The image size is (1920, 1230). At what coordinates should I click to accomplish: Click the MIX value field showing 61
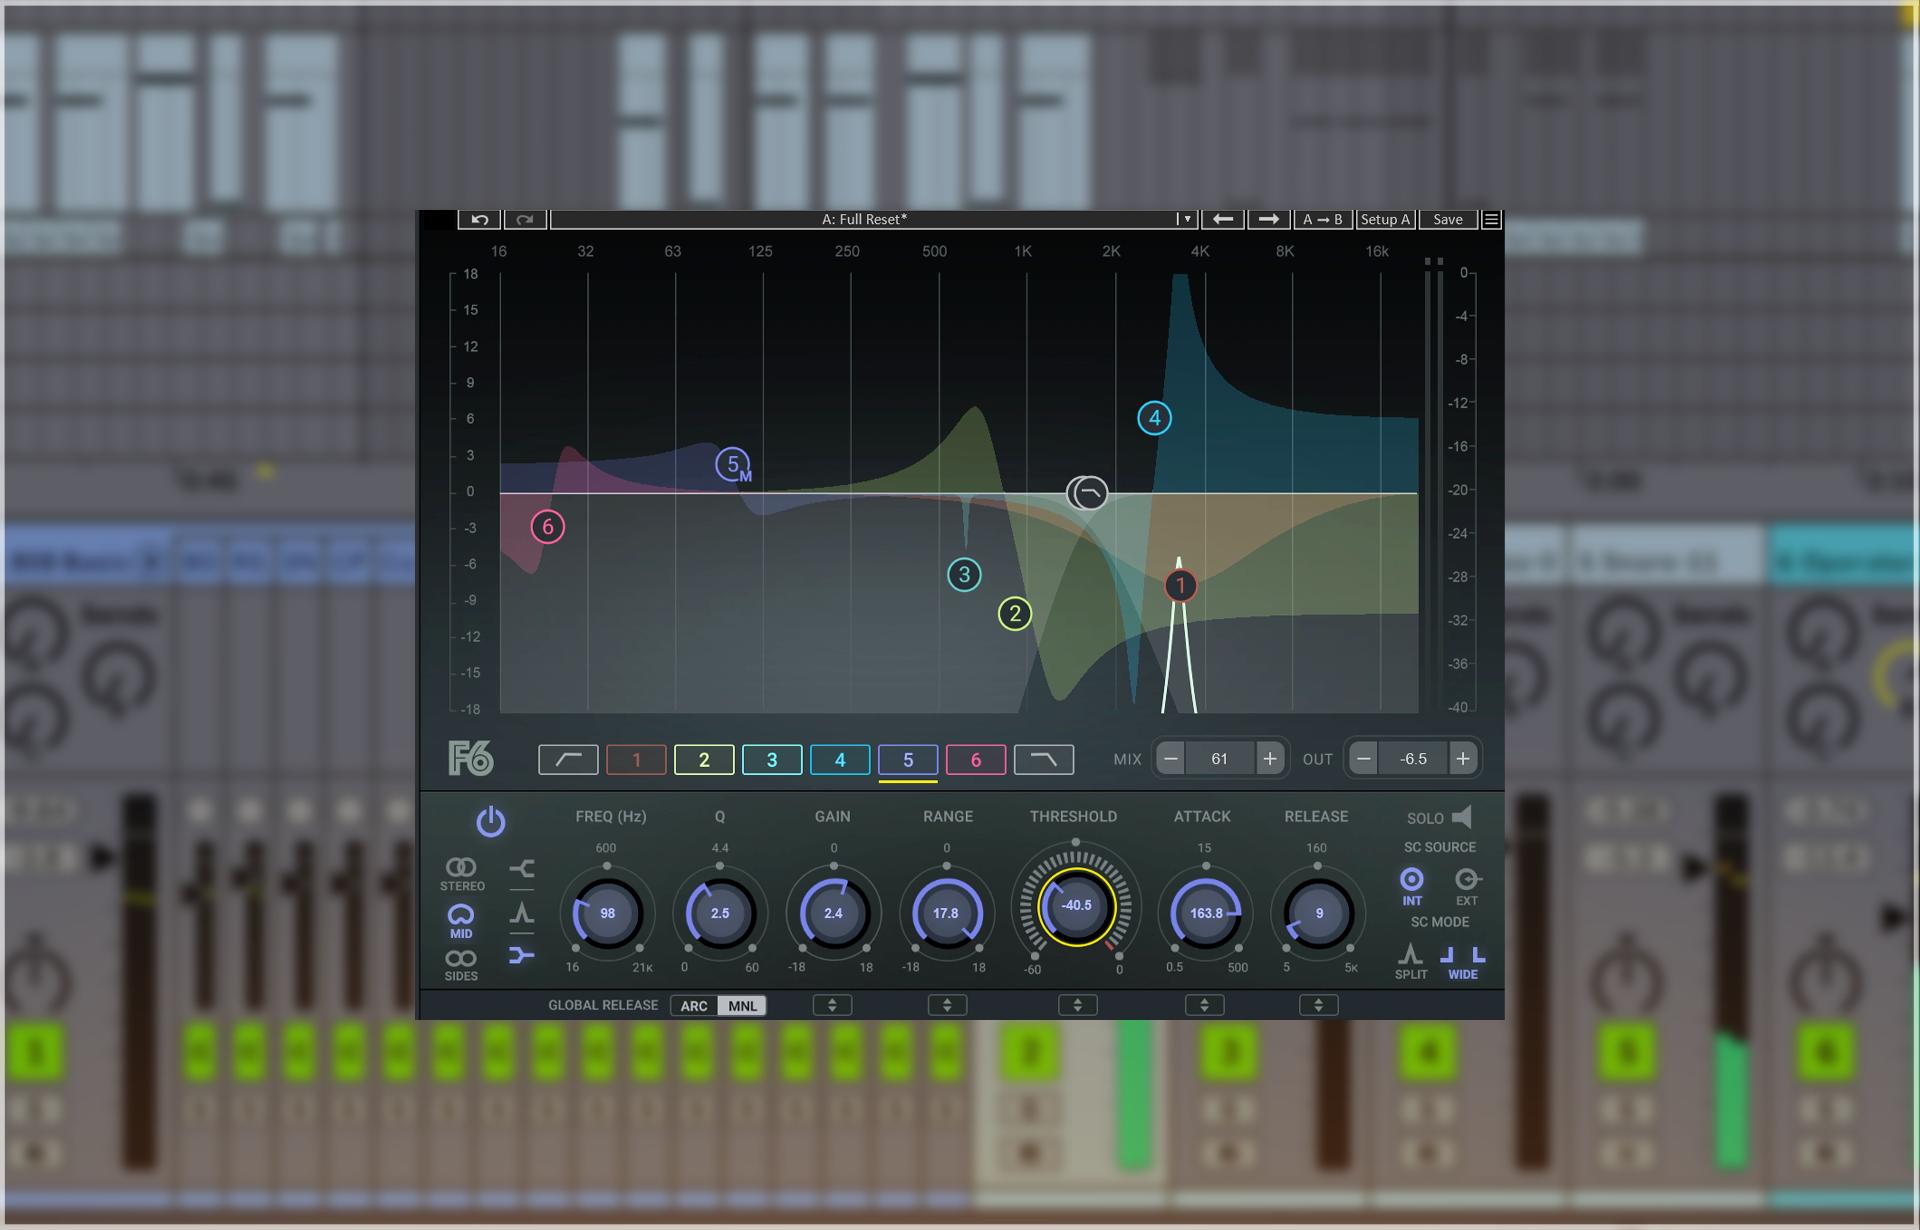(1219, 759)
